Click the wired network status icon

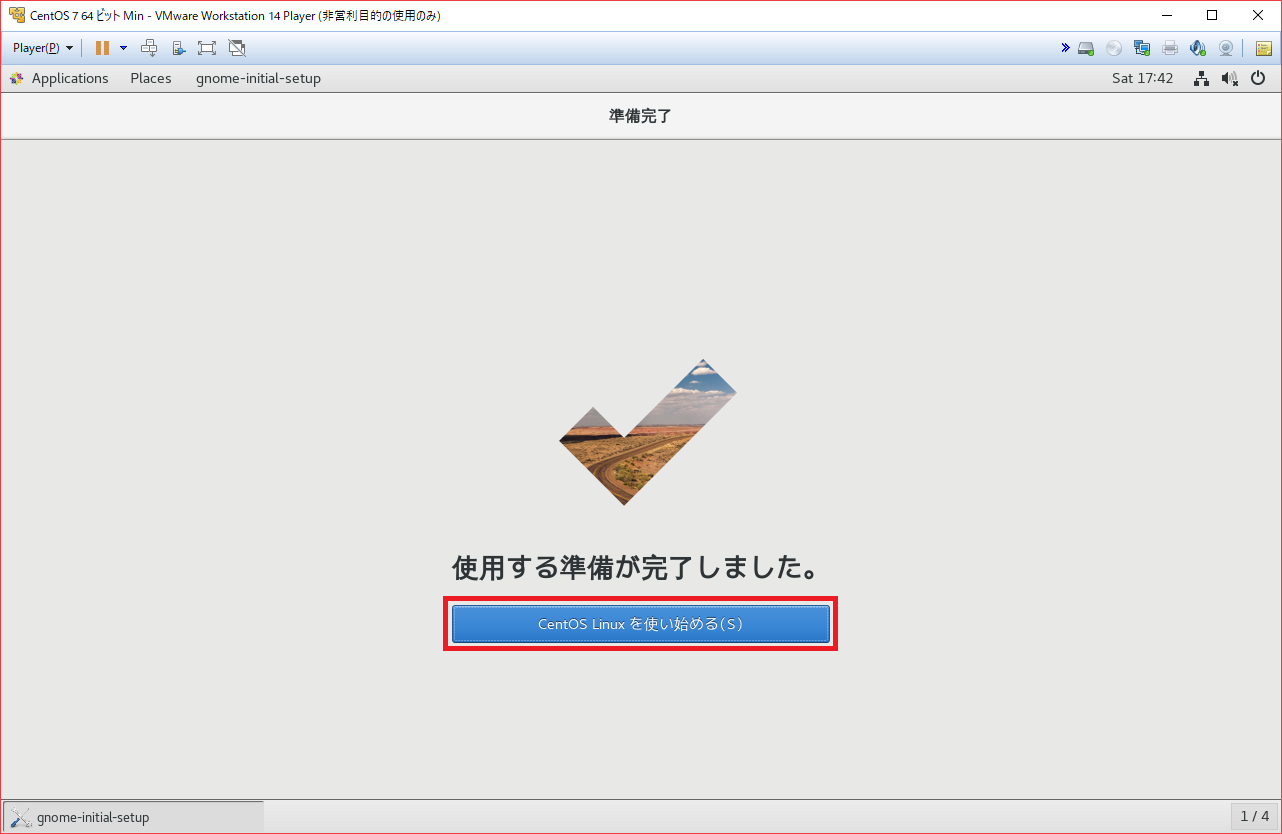click(x=1201, y=78)
